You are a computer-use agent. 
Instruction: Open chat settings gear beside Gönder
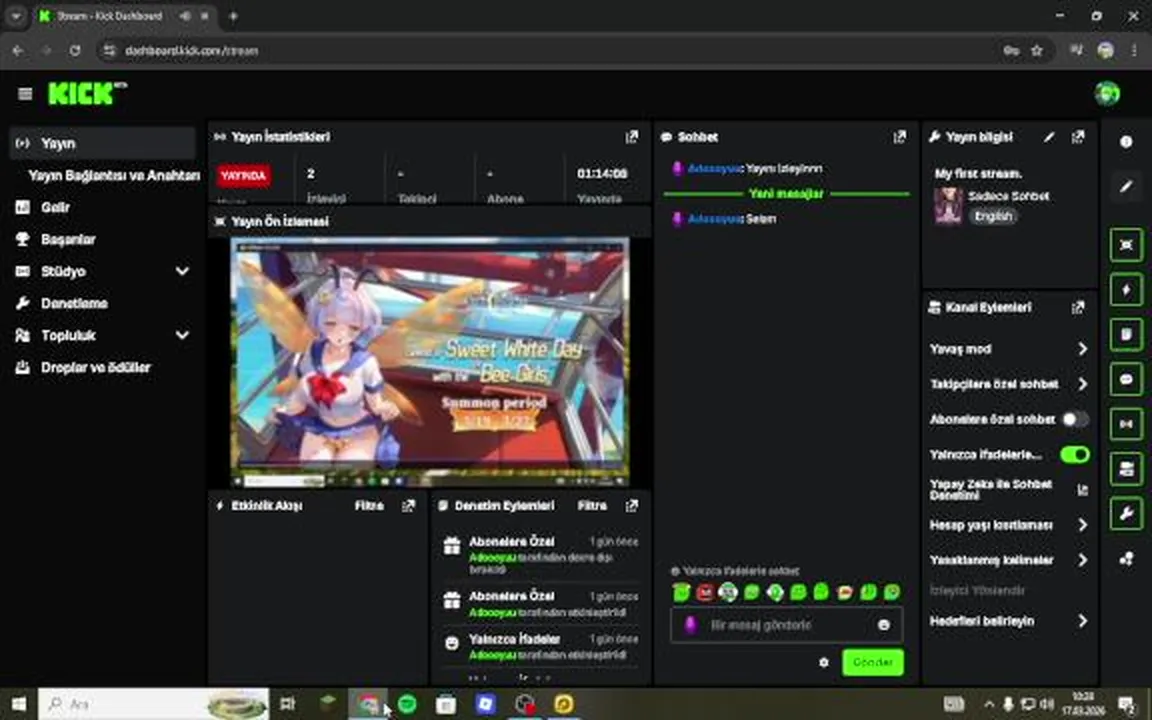click(x=824, y=662)
